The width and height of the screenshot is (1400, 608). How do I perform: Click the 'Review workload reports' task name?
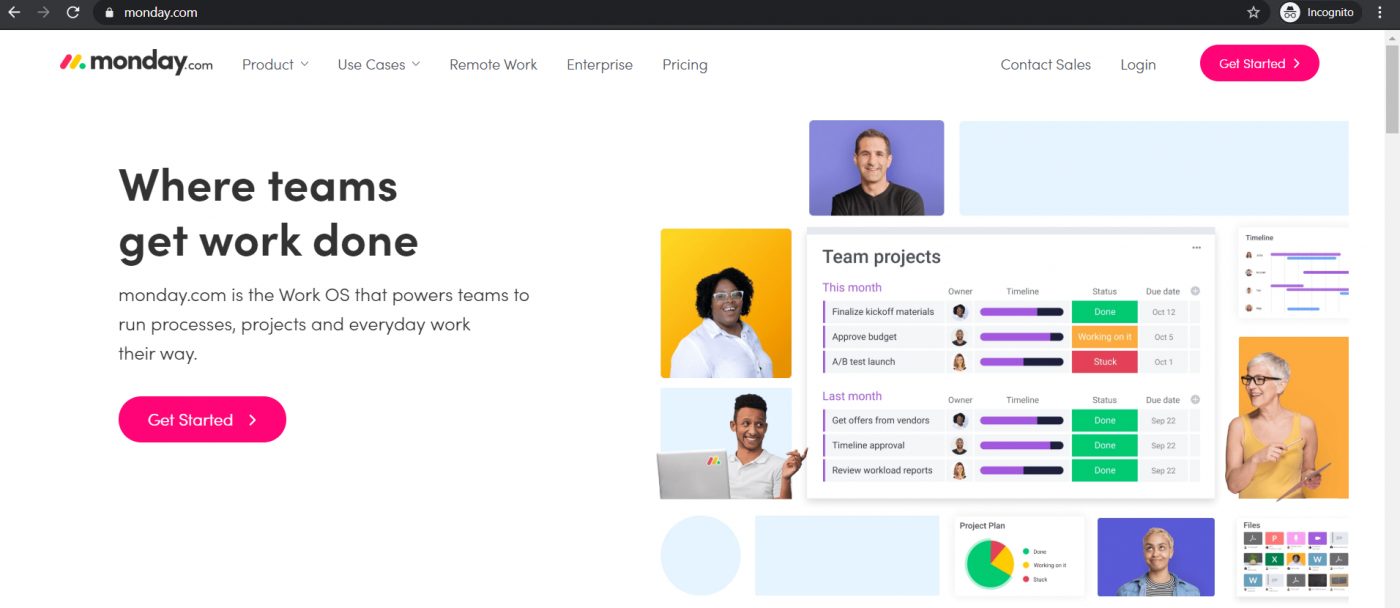coord(882,470)
